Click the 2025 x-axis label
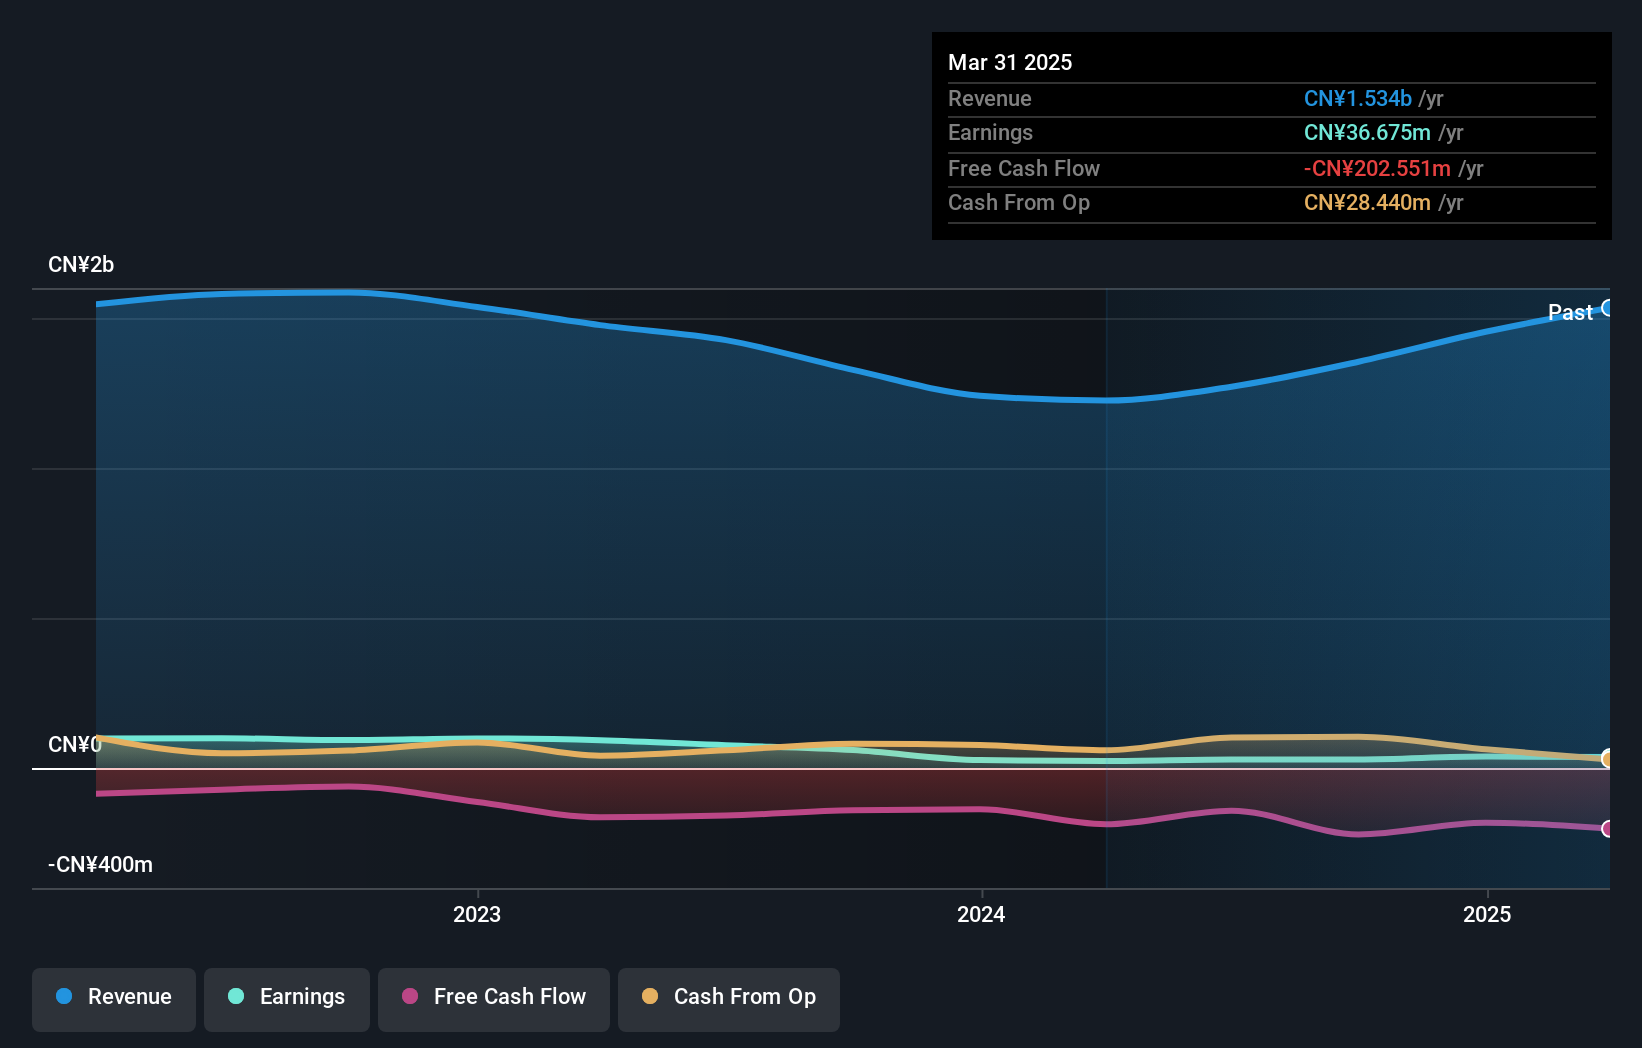Screen dimensions: 1642x1048 click(x=1487, y=914)
